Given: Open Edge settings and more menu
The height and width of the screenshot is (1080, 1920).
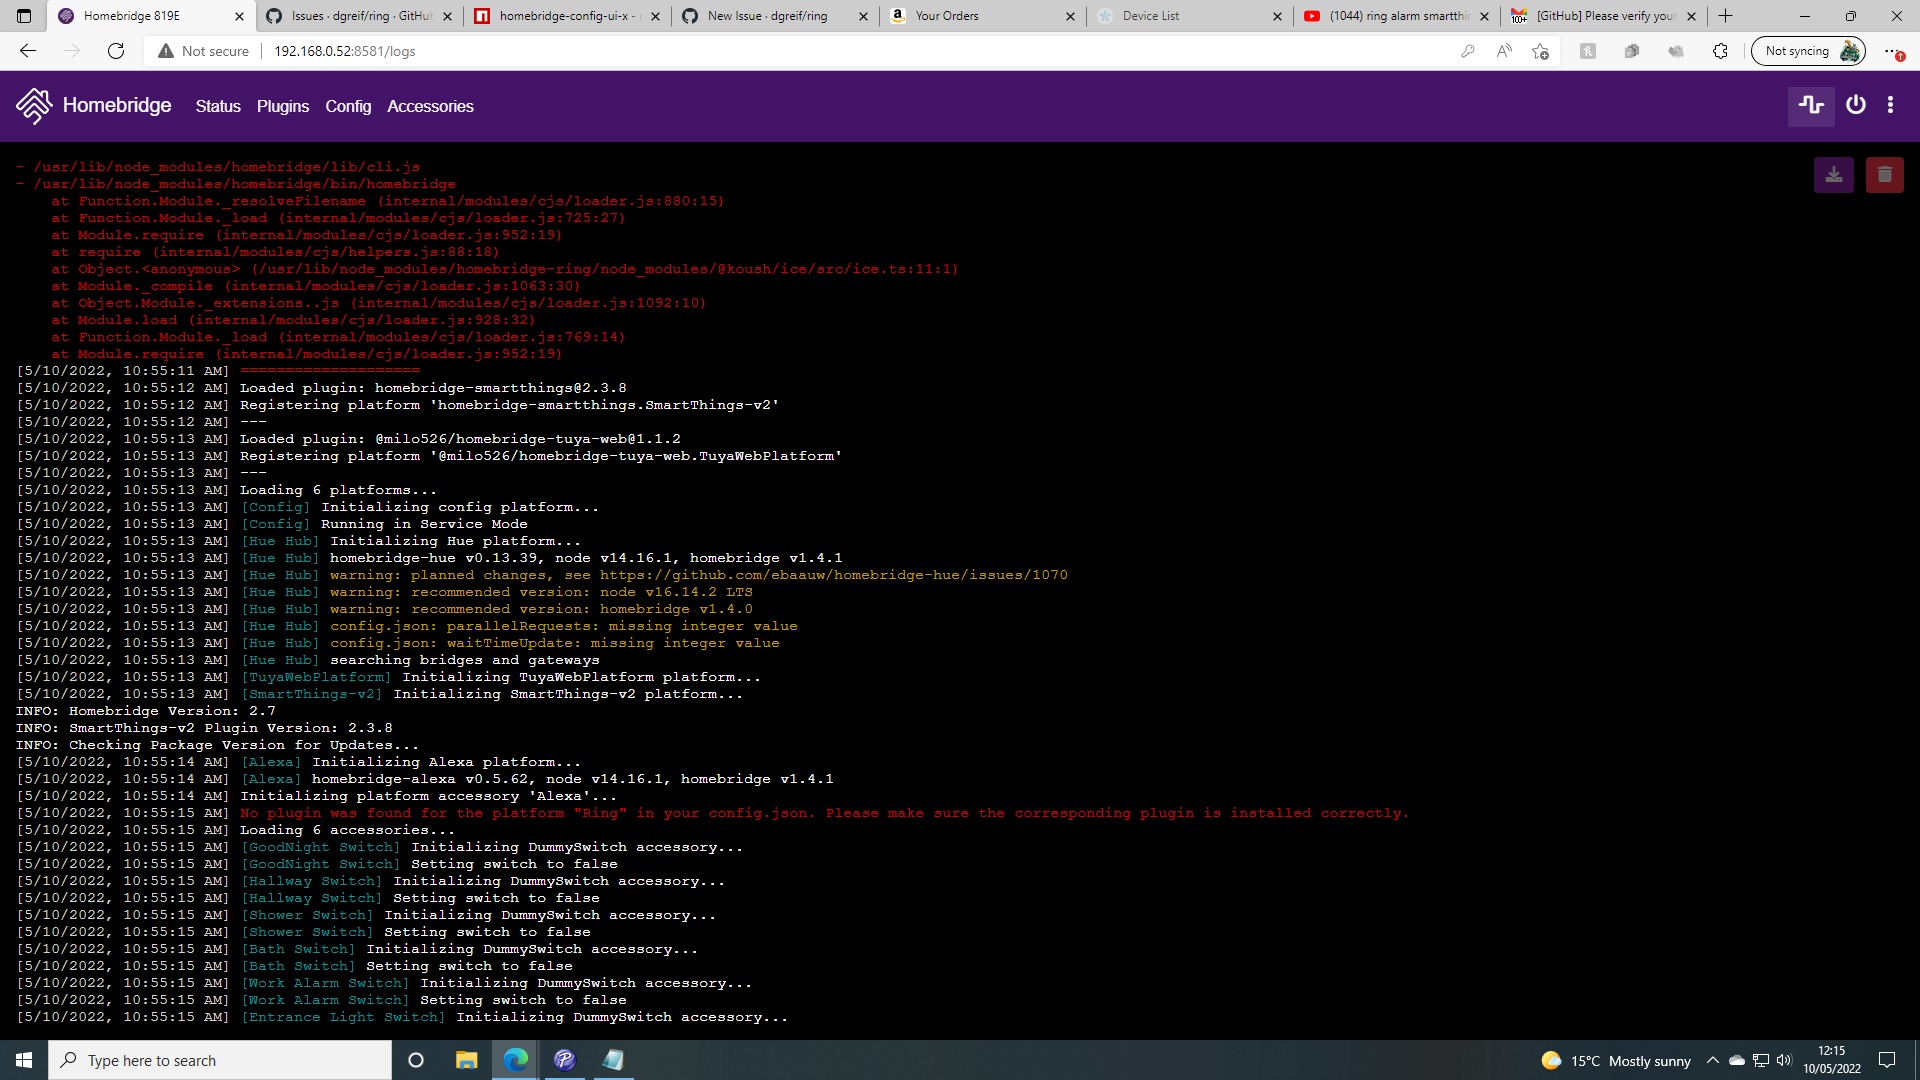Looking at the screenshot, I should point(1892,51).
